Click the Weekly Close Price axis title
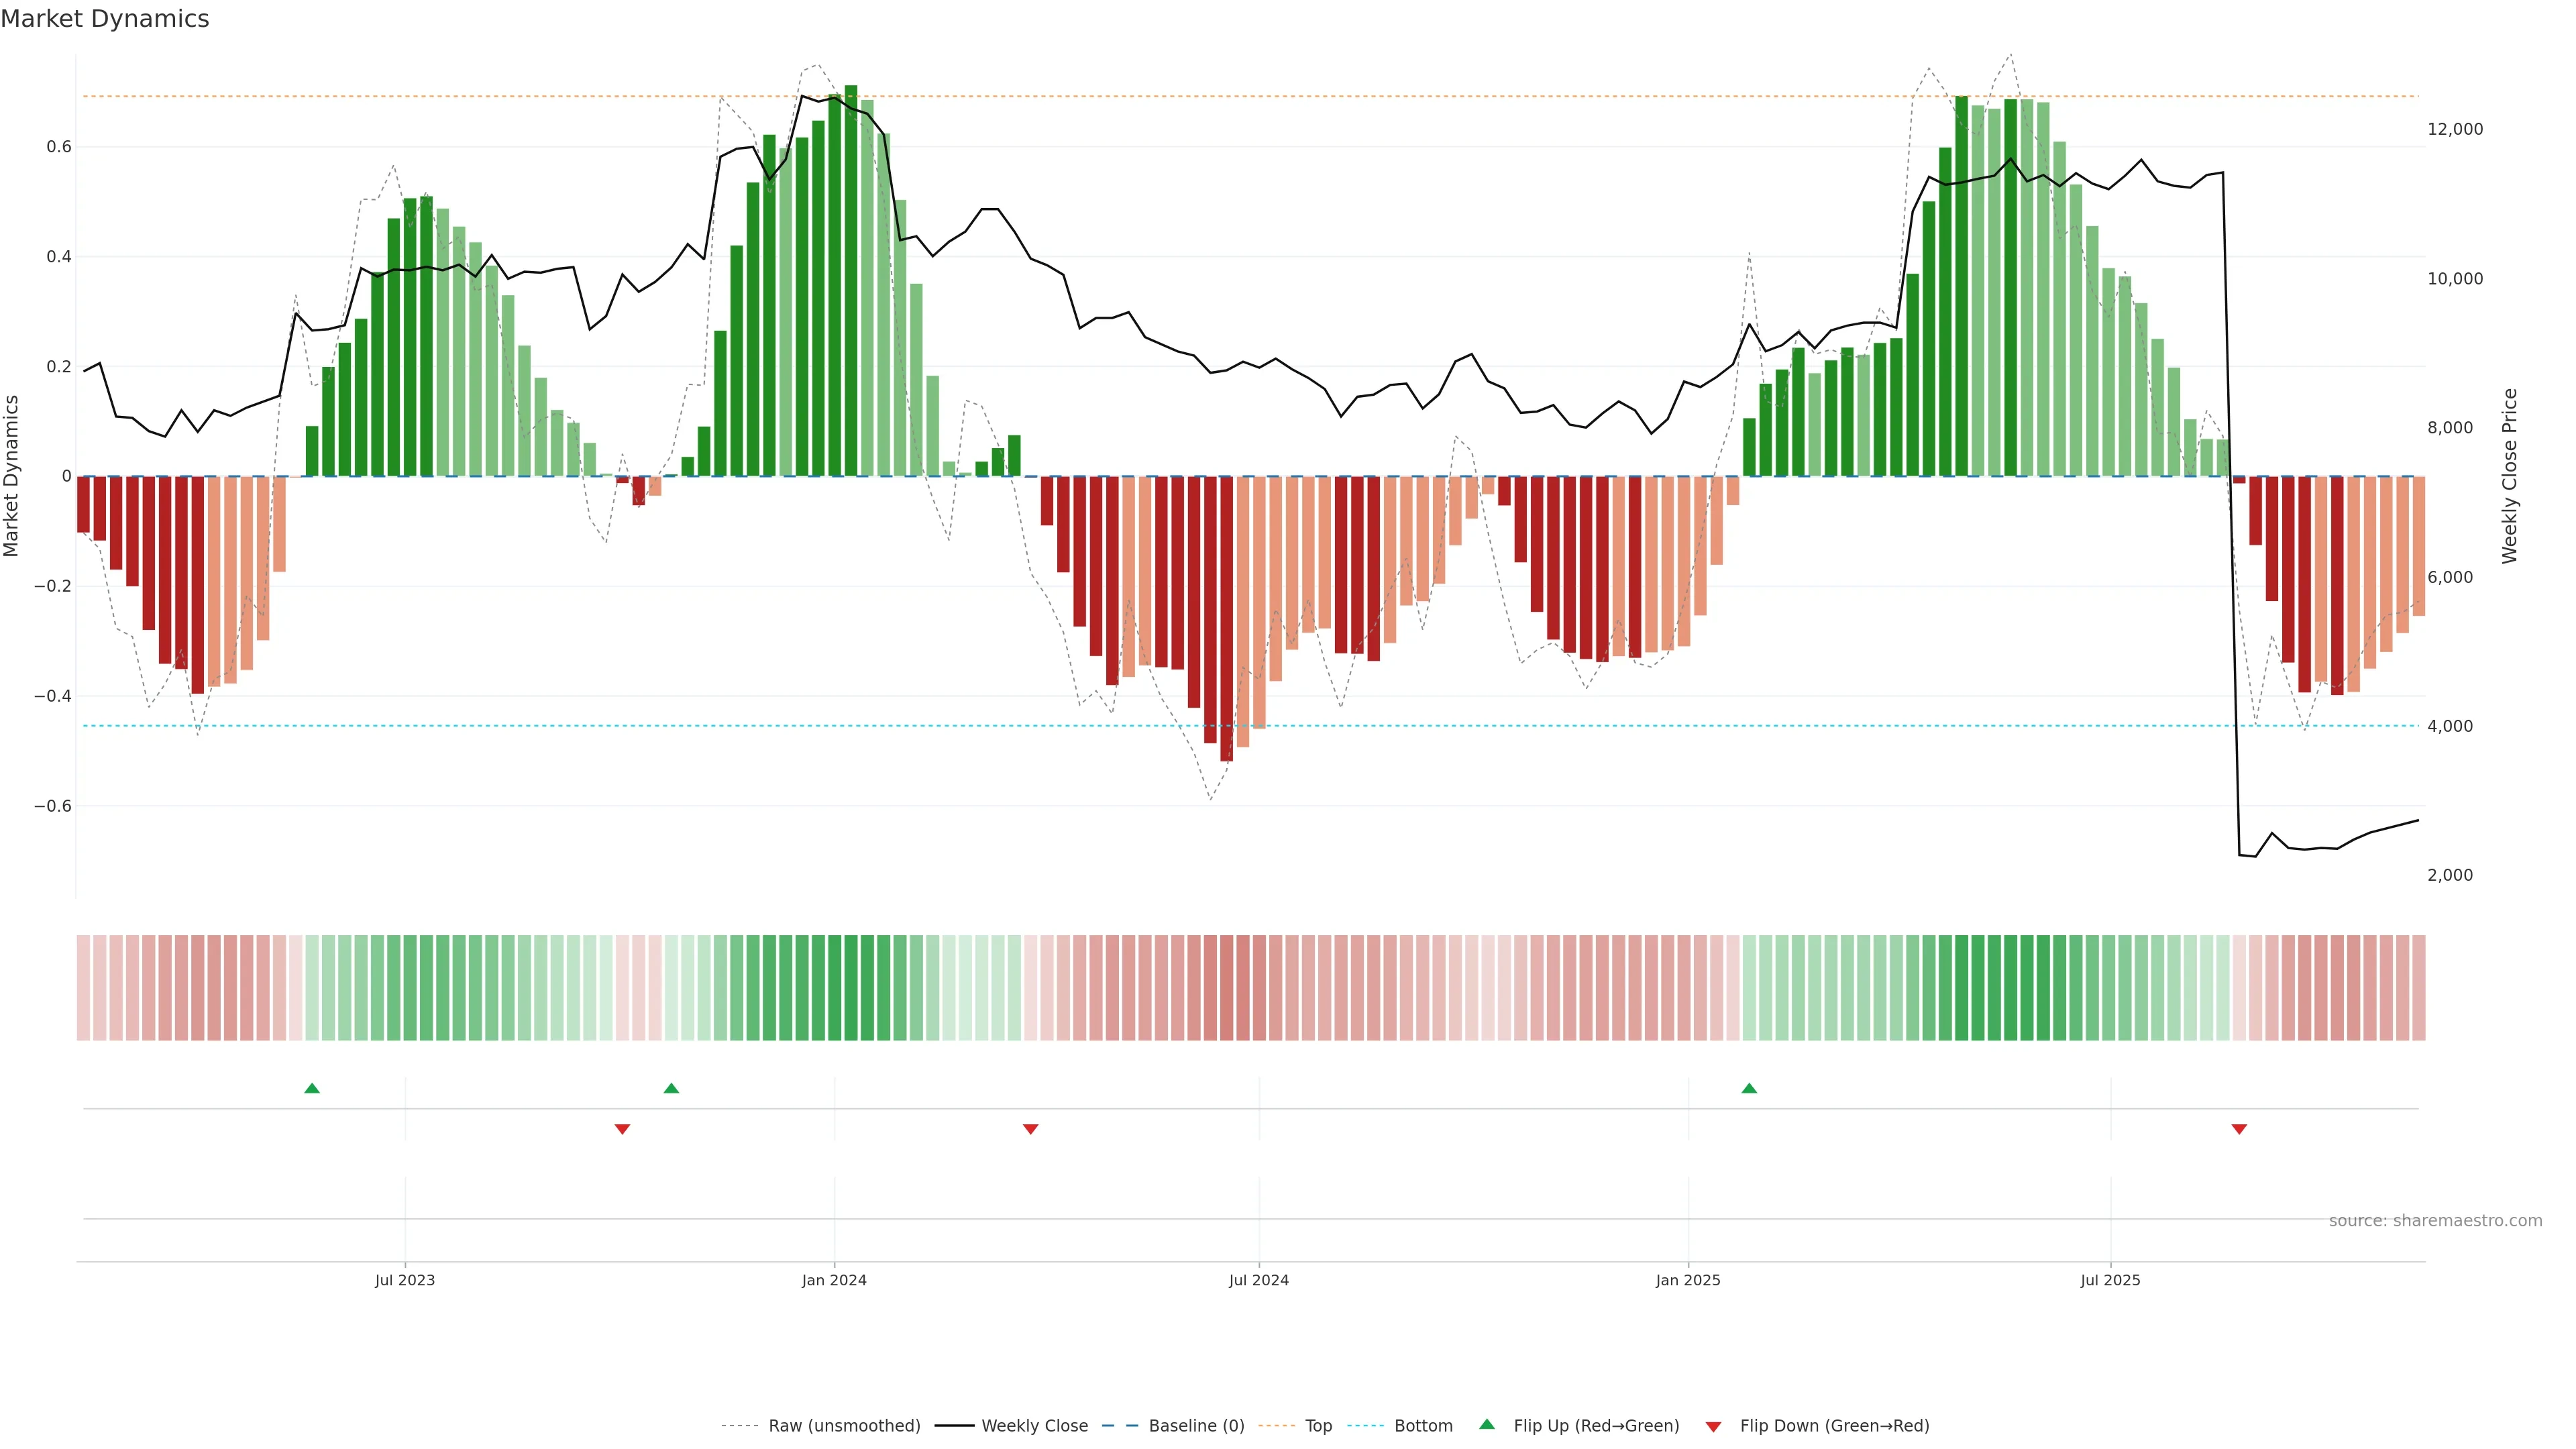Screen dimensions: 2576x1449 click(x=2509, y=476)
